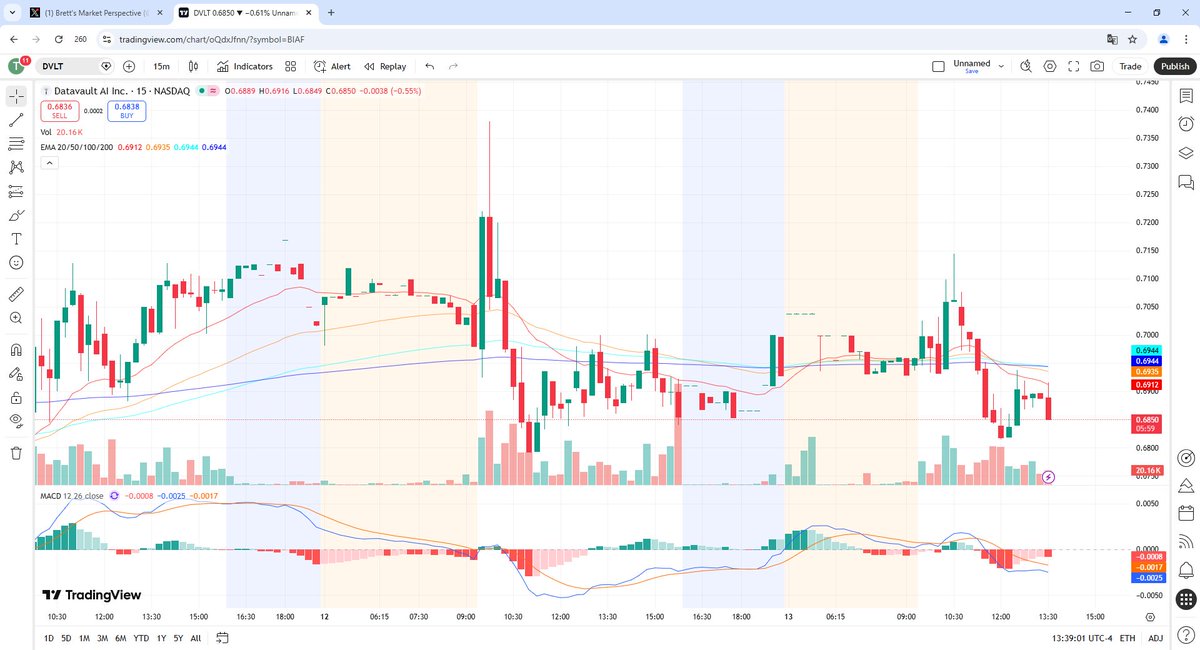The height and width of the screenshot is (650, 1200).
Task: Click the trash remove objects icon
Action: 16,453
